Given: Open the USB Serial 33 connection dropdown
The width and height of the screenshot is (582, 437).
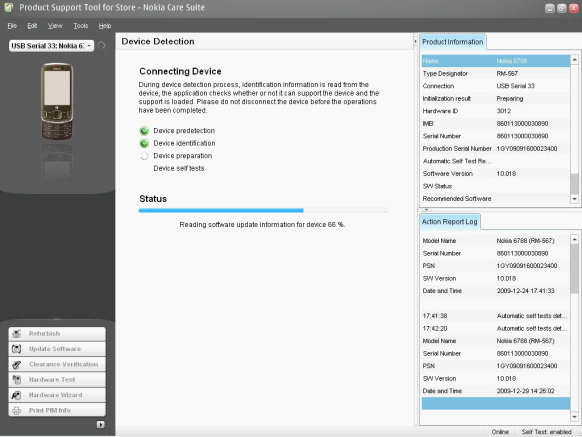Looking at the screenshot, I should pos(51,46).
